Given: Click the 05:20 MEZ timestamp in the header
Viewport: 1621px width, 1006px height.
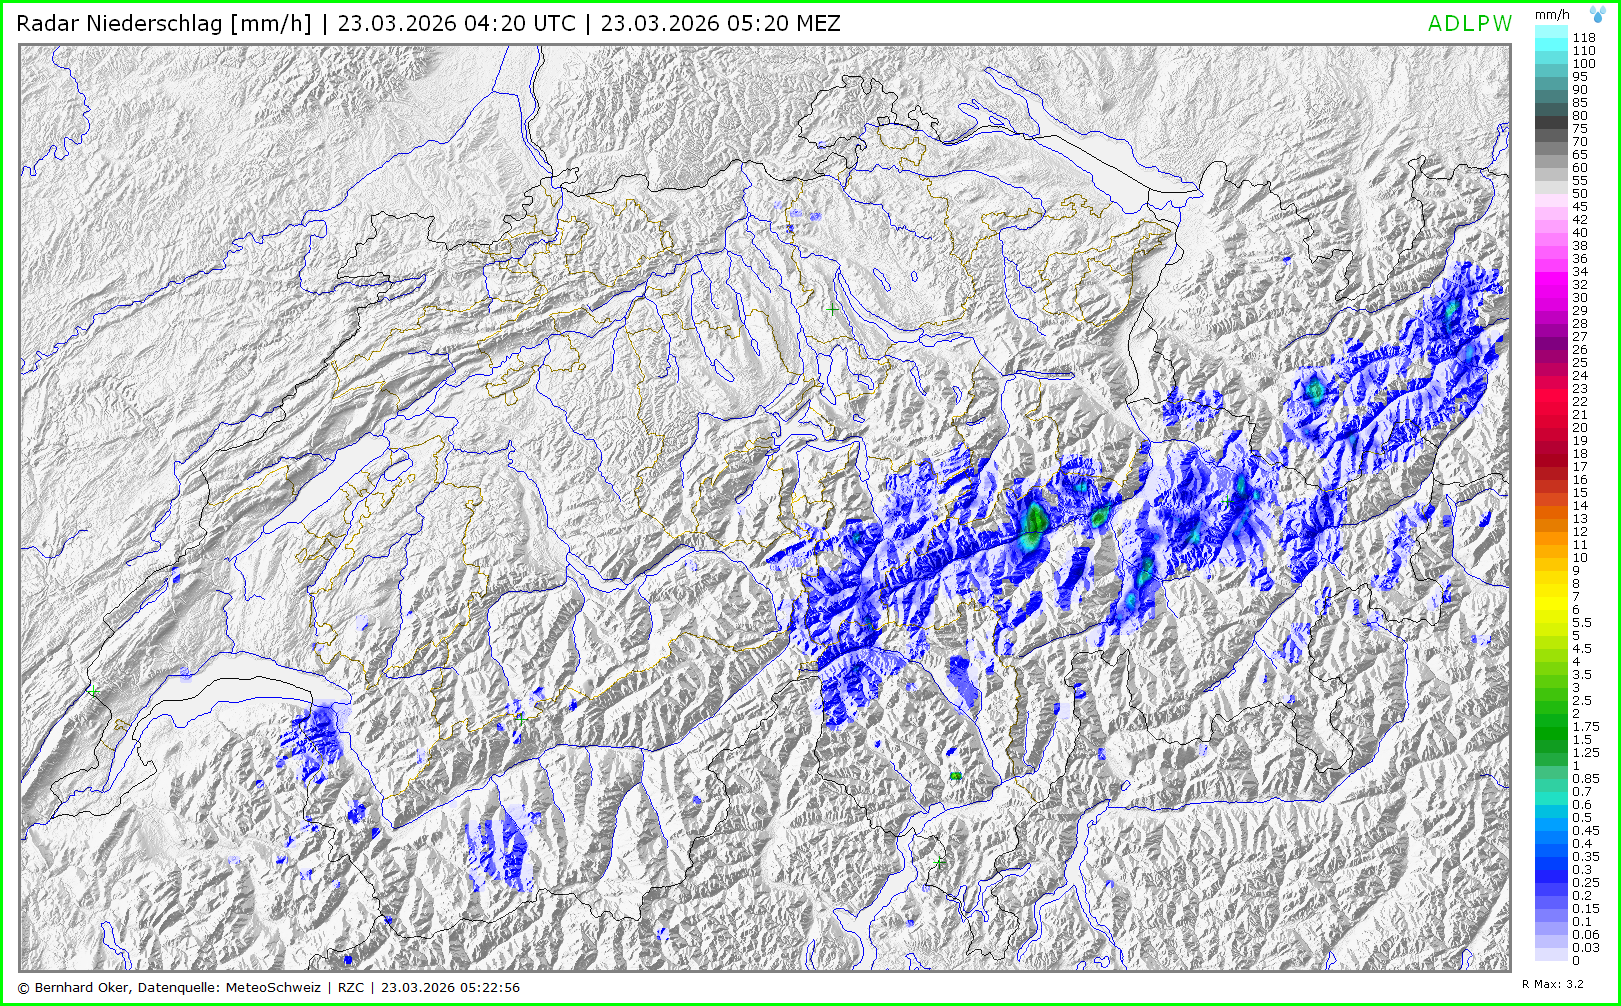Looking at the screenshot, I should click(720, 24).
